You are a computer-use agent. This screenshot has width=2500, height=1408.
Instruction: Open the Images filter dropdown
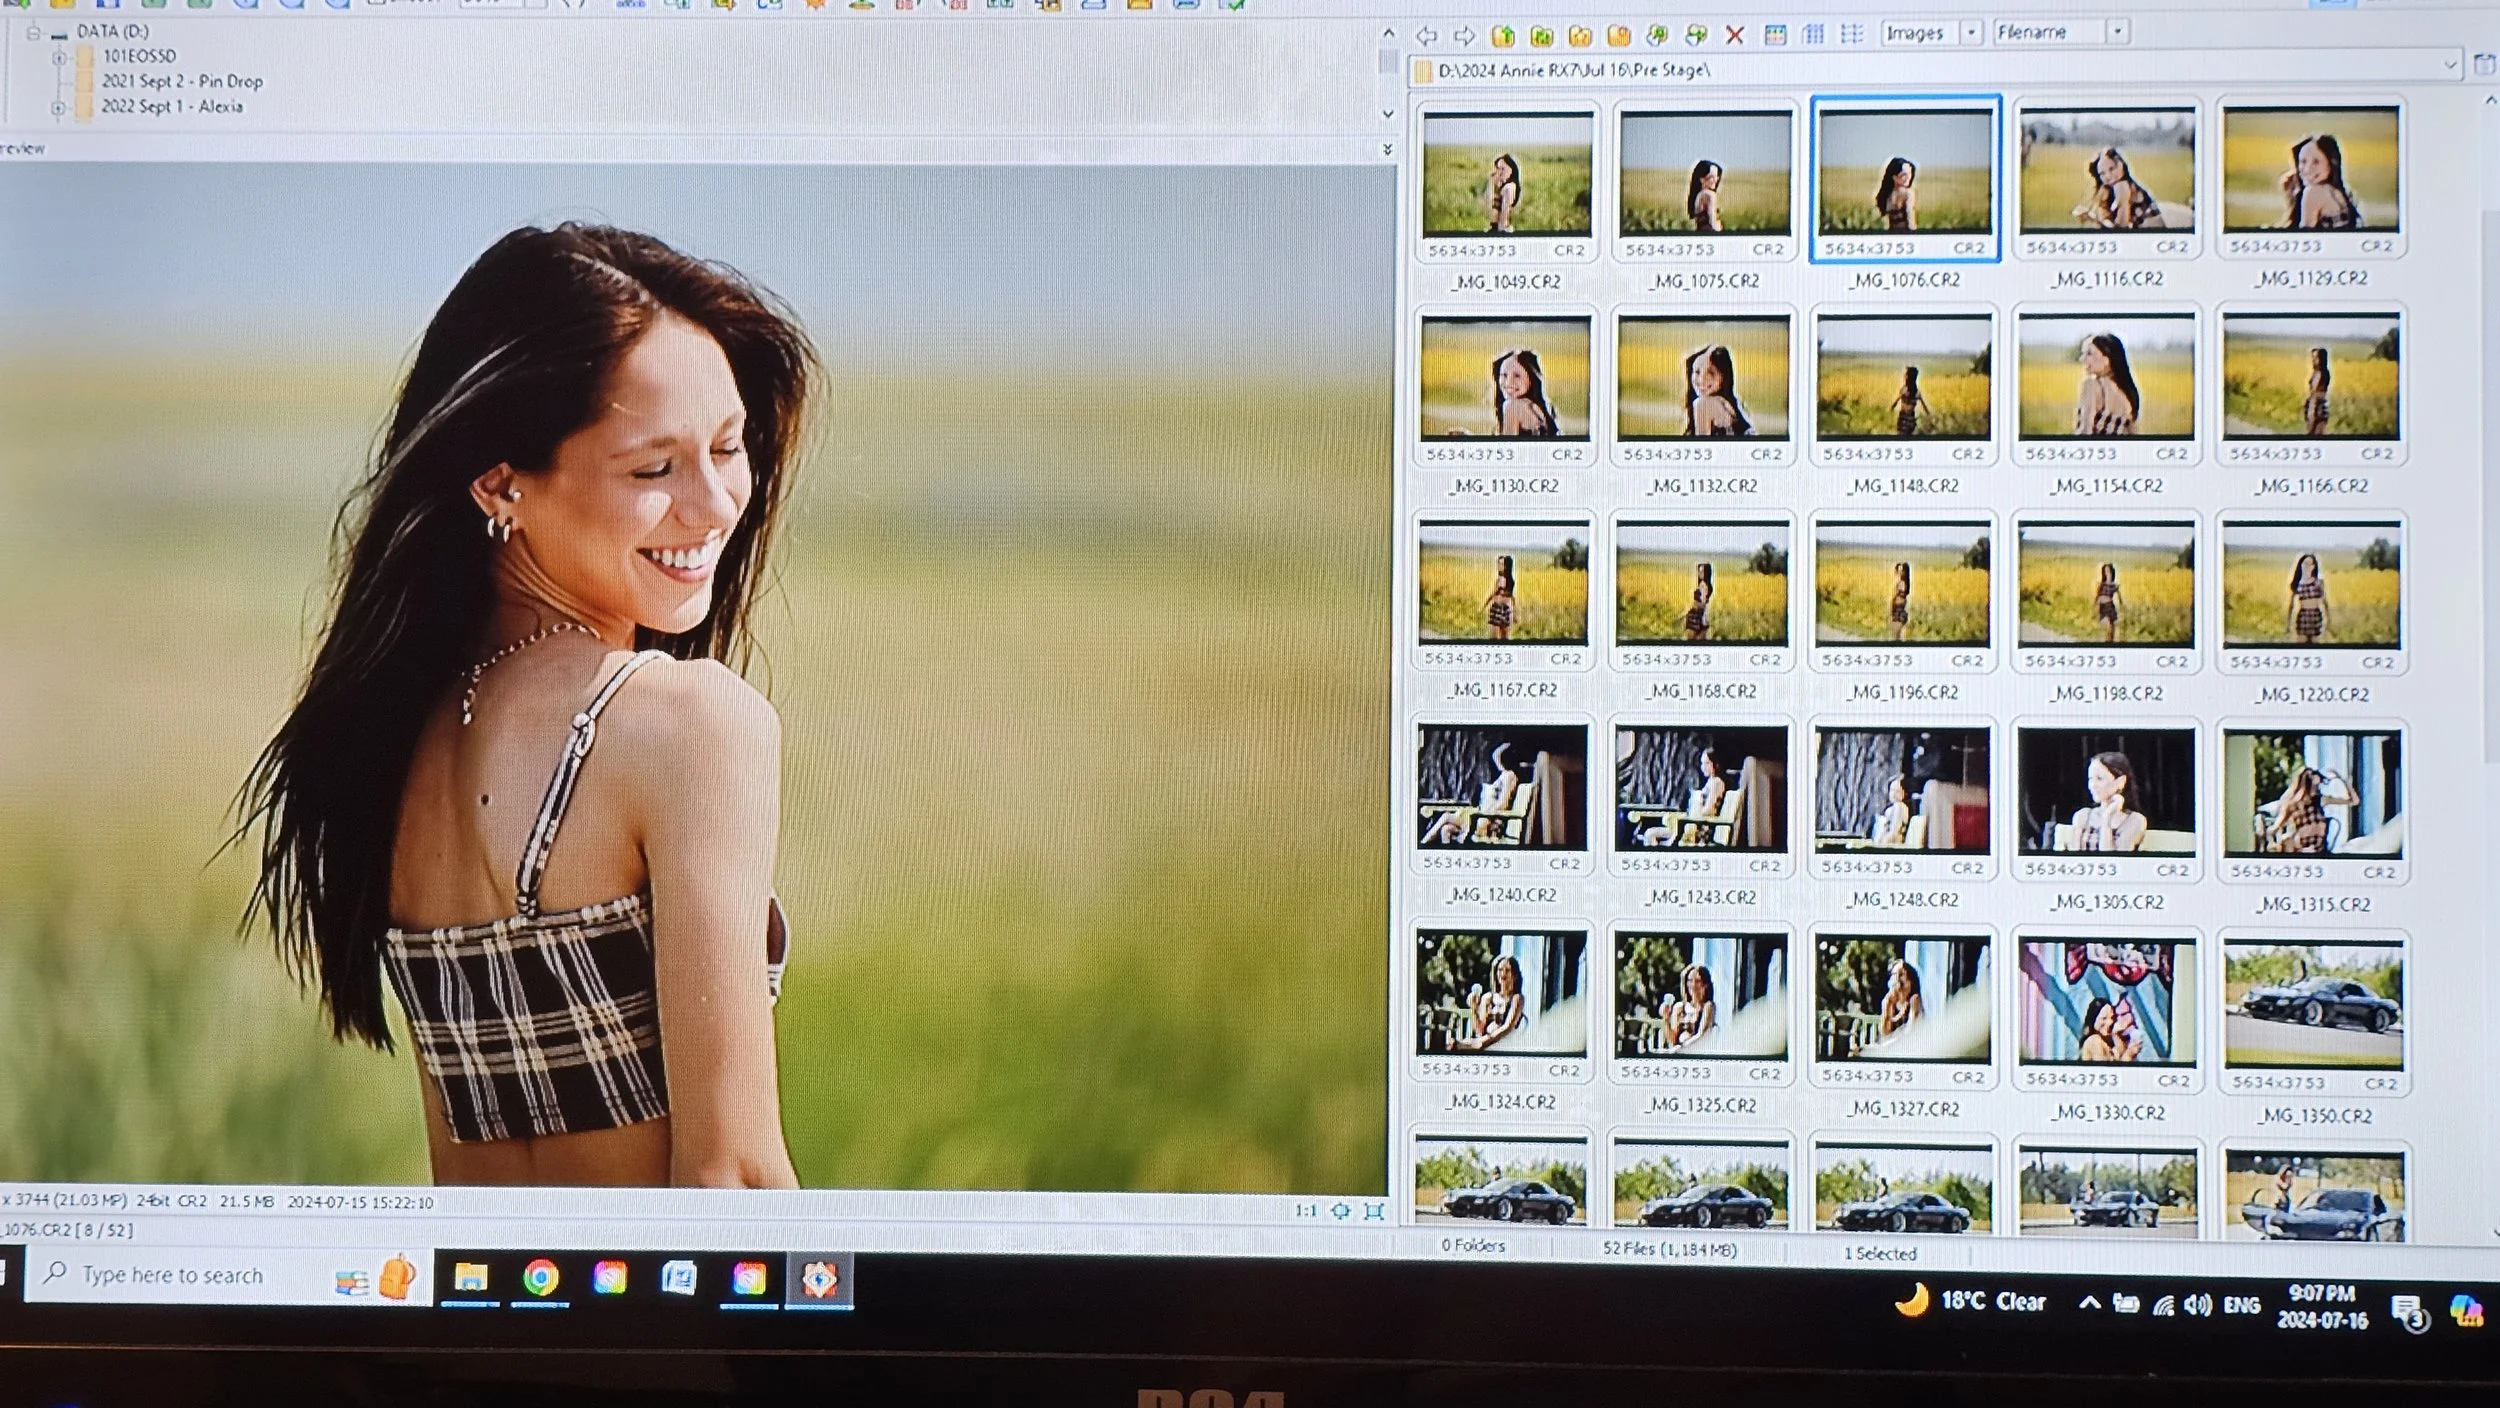(1971, 33)
